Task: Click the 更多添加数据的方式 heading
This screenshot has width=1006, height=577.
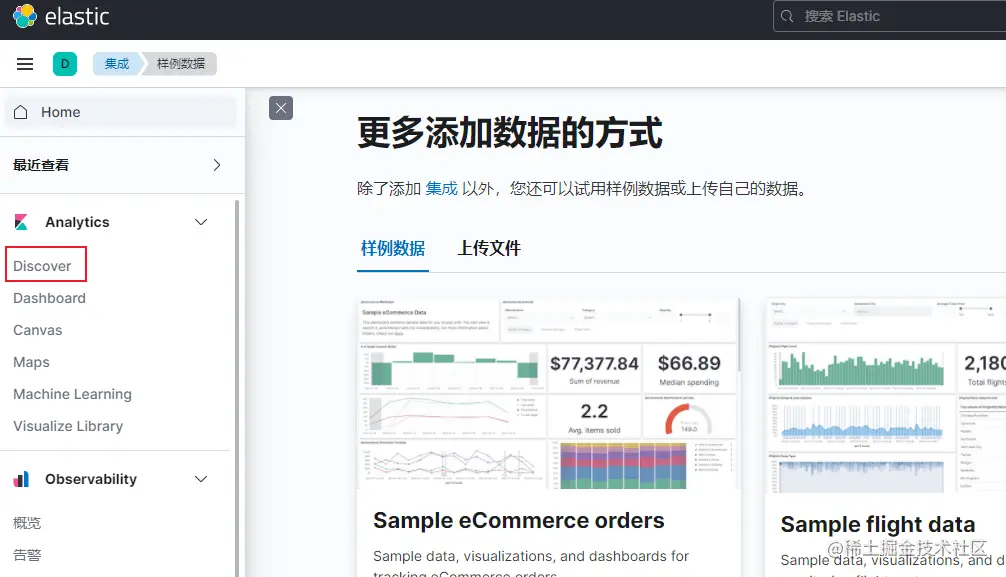Action: pos(510,133)
